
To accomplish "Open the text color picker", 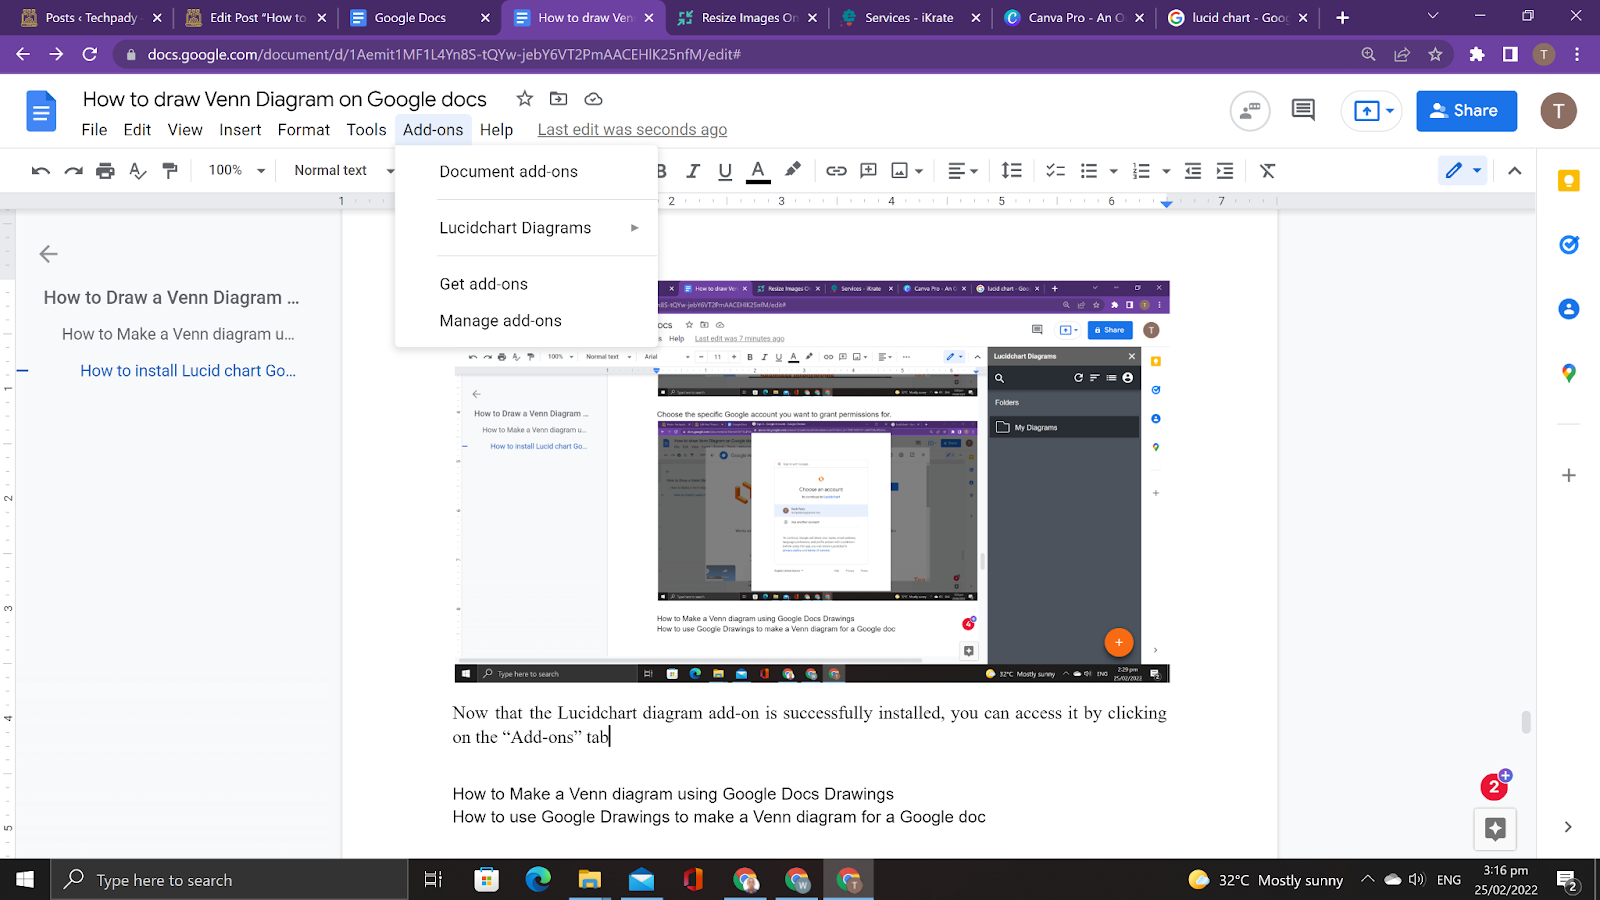I will coord(758,171).
